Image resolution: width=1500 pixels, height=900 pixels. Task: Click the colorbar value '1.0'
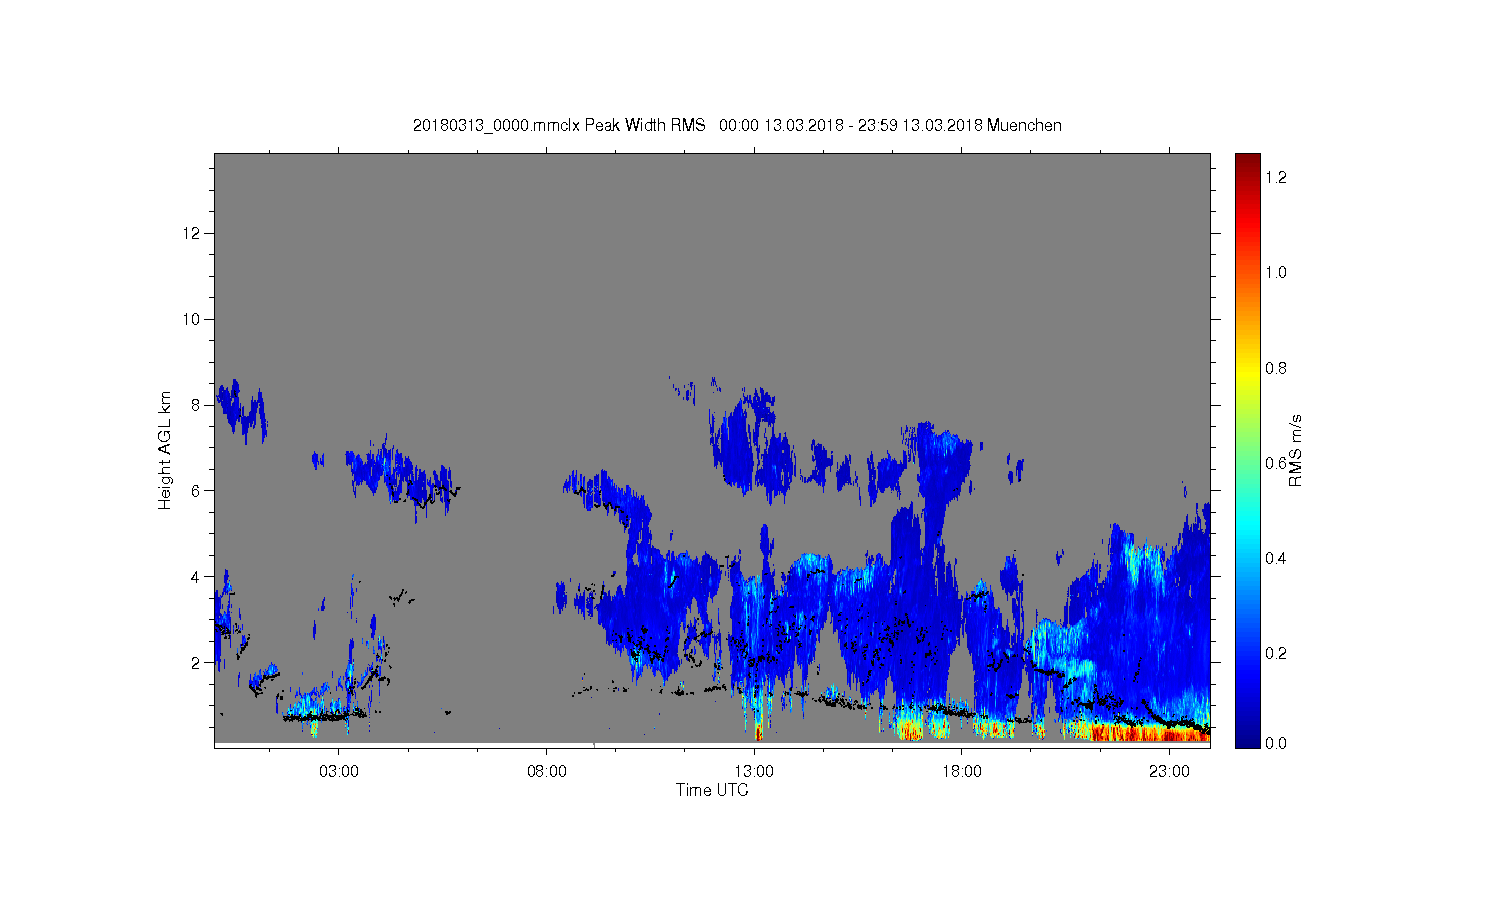(x=1275, y=272)
